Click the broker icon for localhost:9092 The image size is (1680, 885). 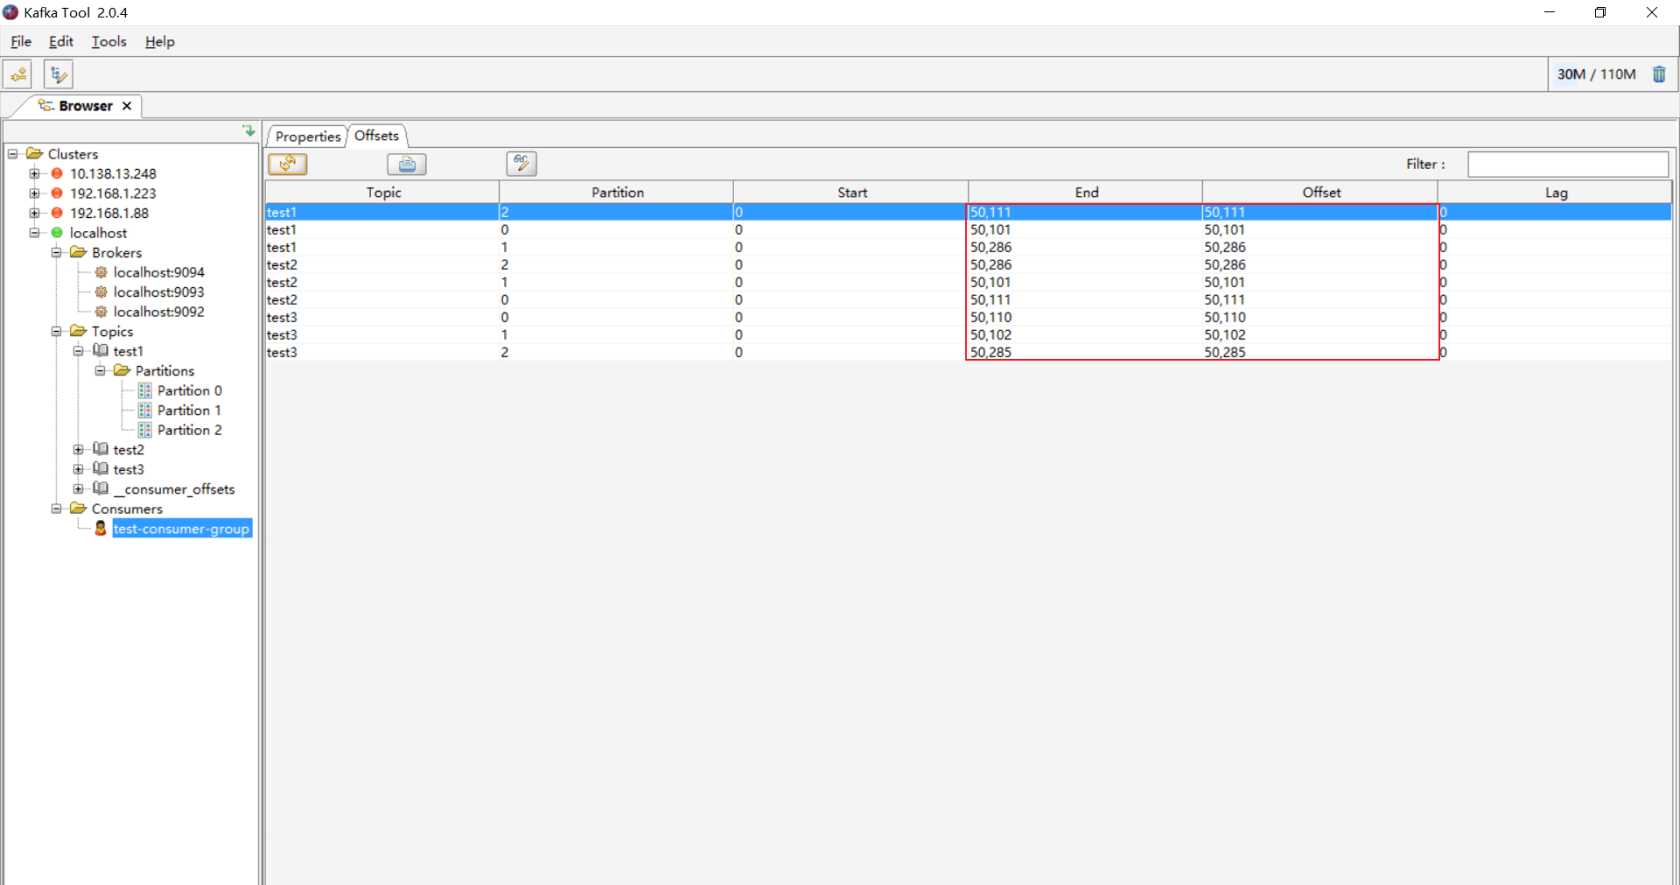[101, 312]
